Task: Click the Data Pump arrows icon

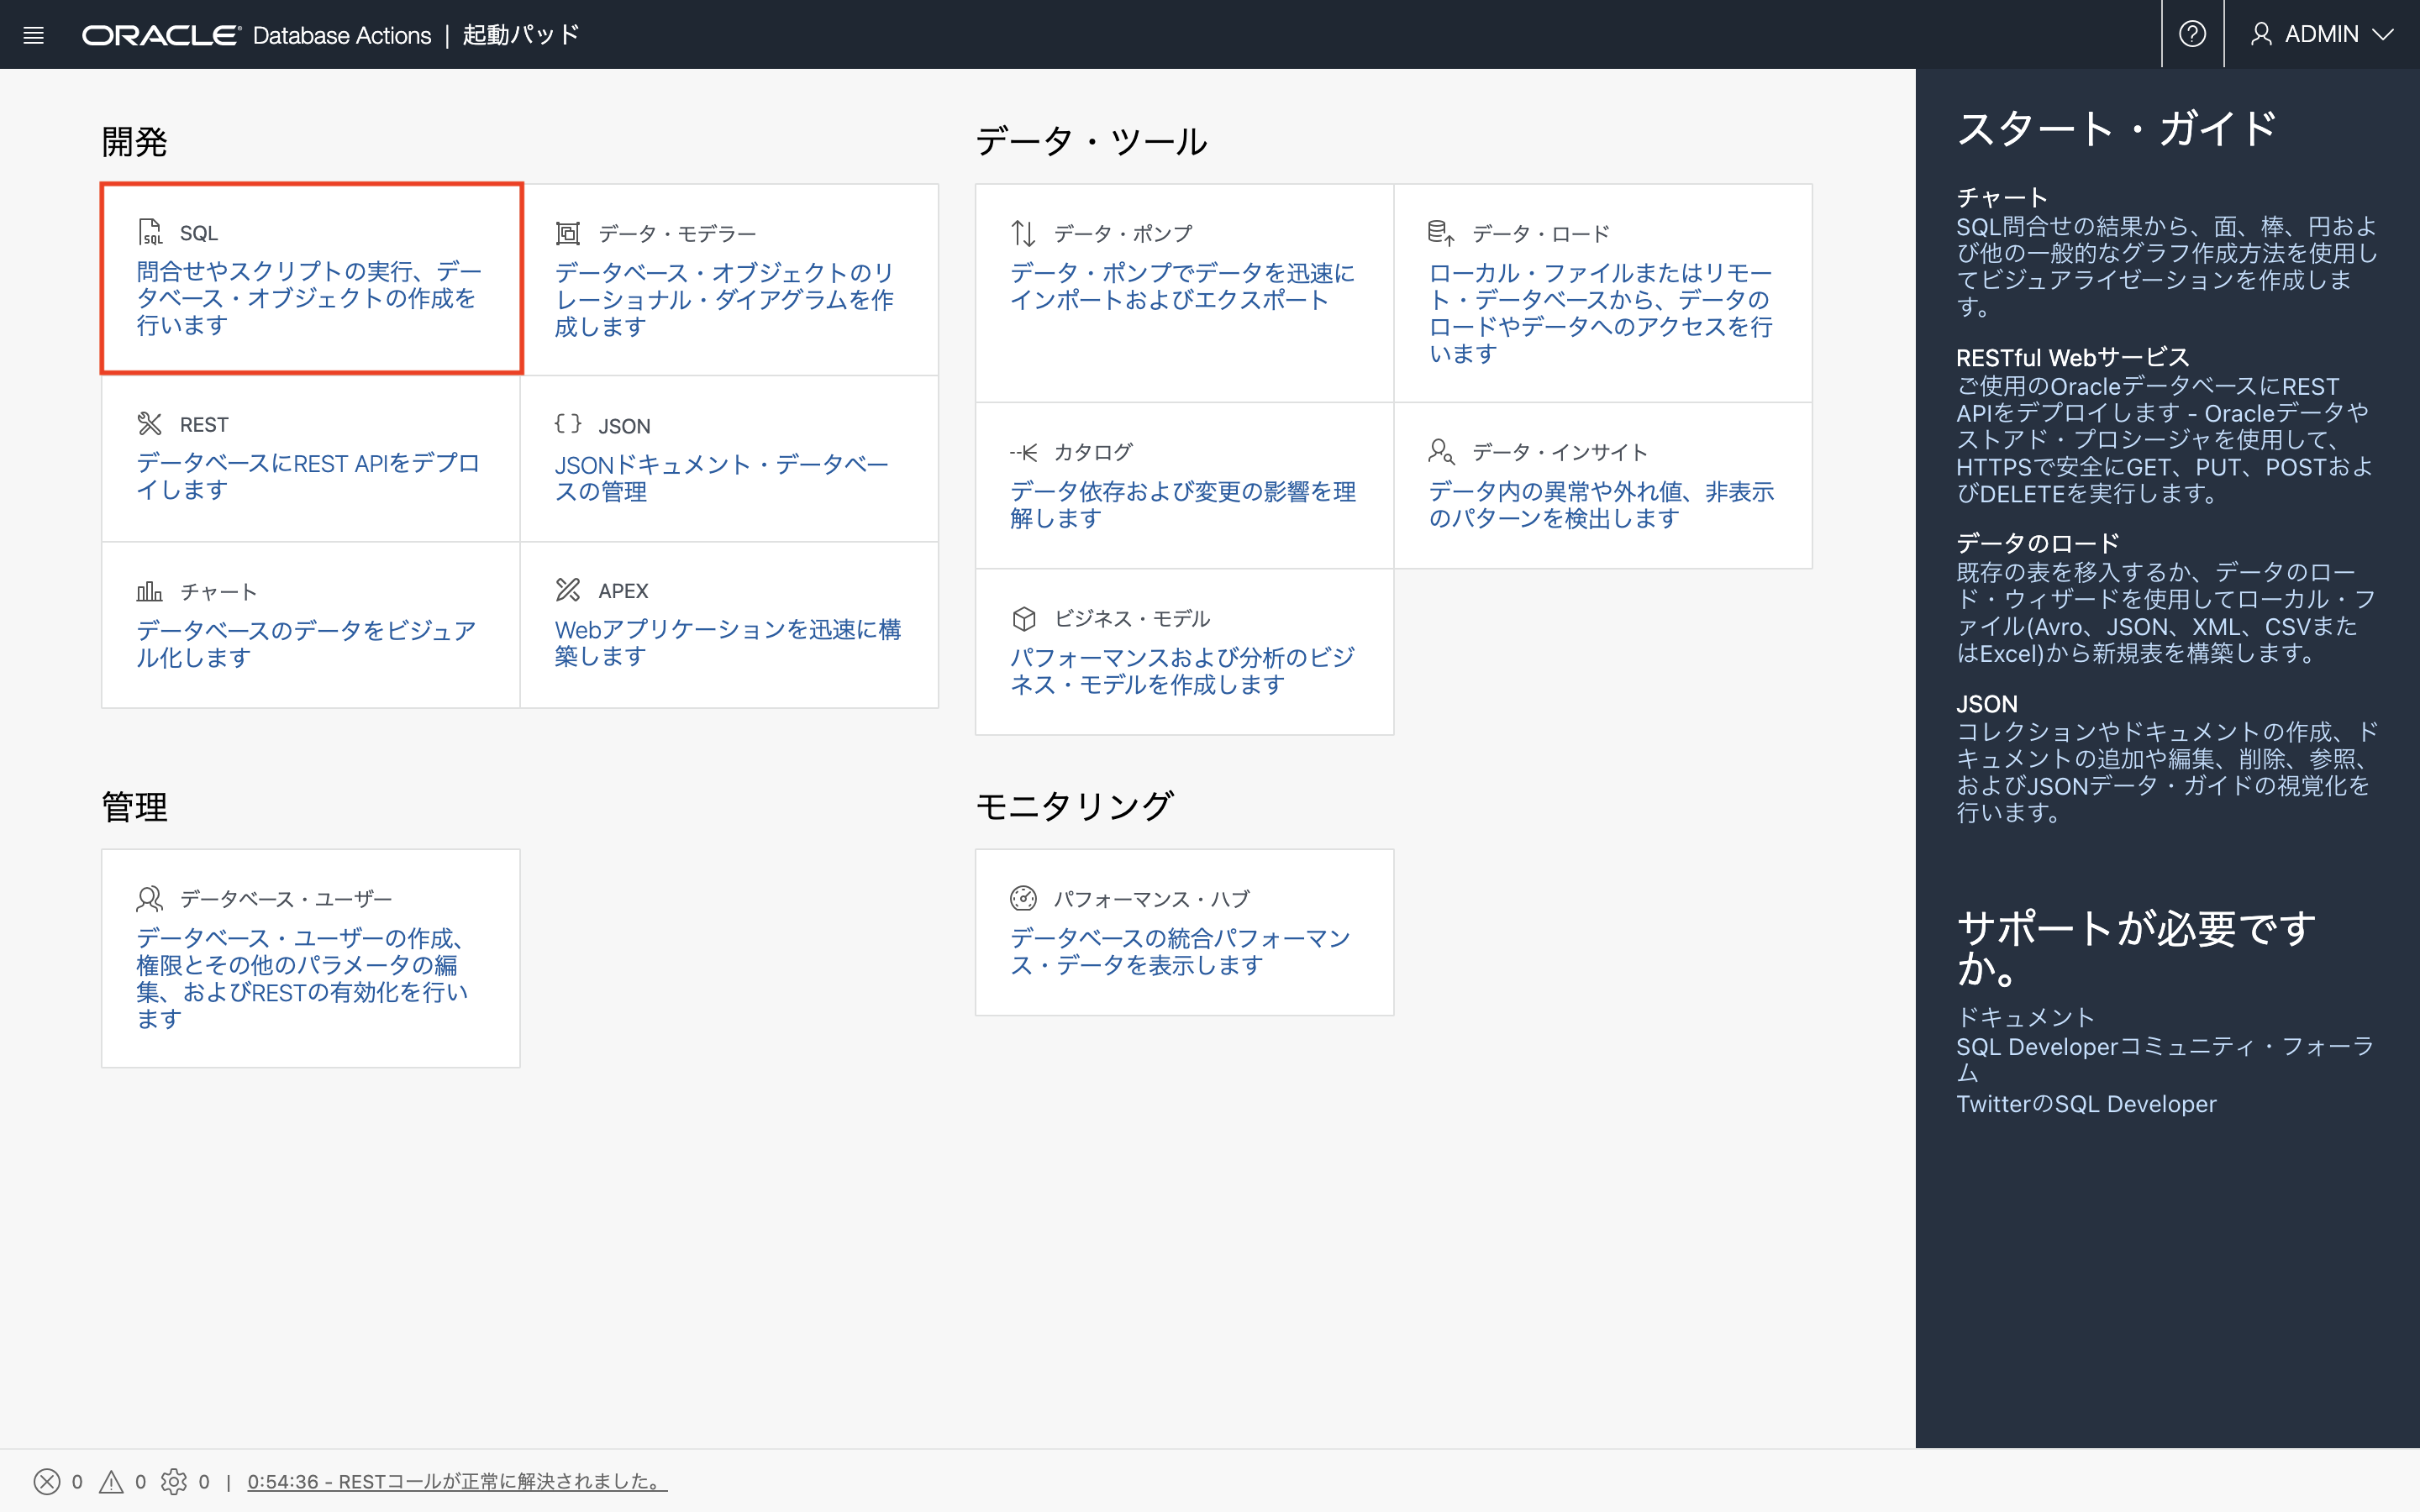Action: (x=1023, y=233)
